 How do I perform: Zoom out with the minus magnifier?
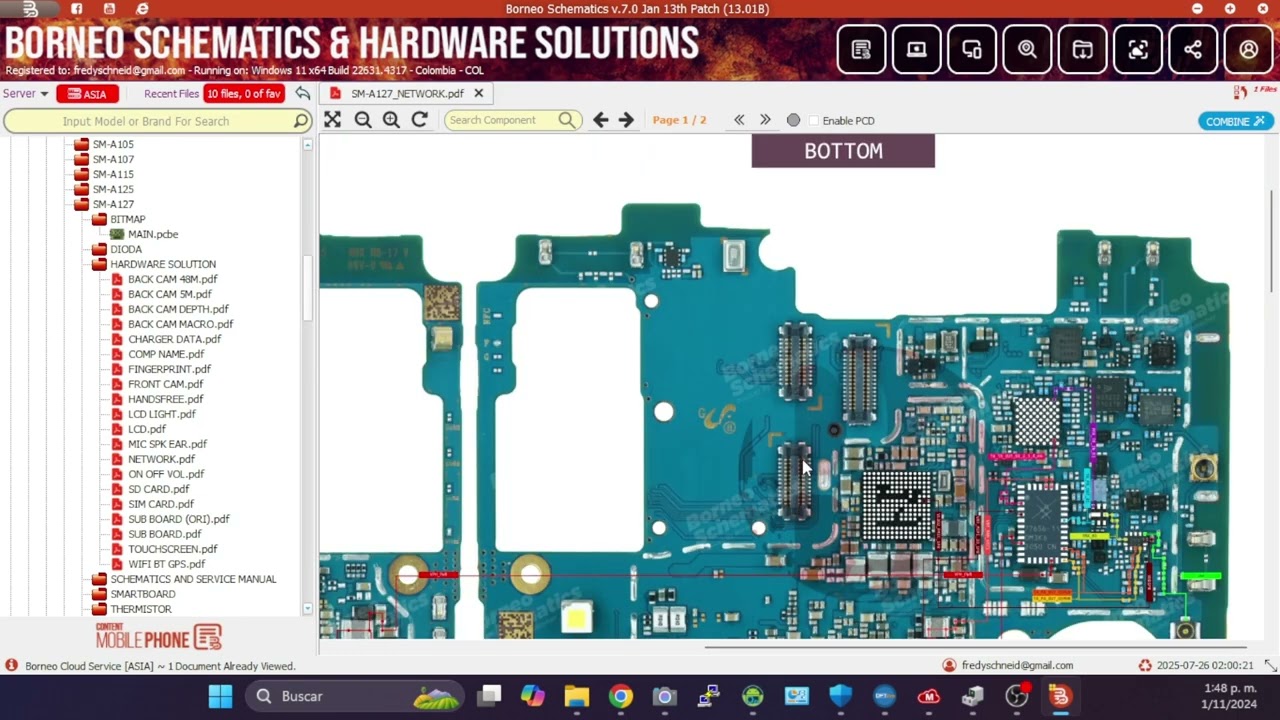coord(363,120)
